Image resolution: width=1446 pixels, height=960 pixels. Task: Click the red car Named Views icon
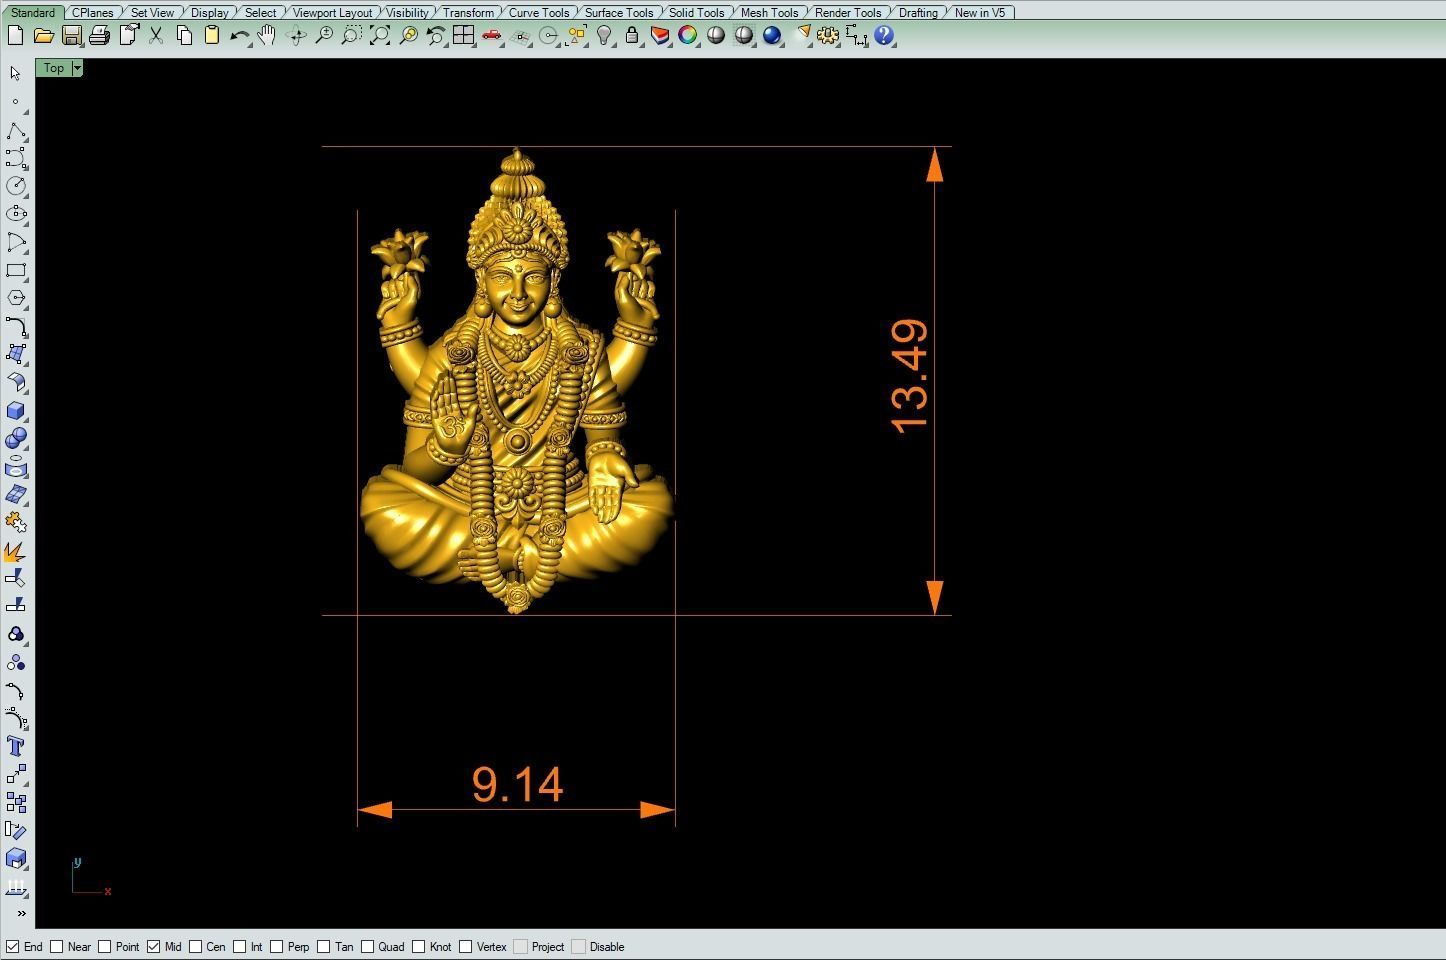pos(491,35)
